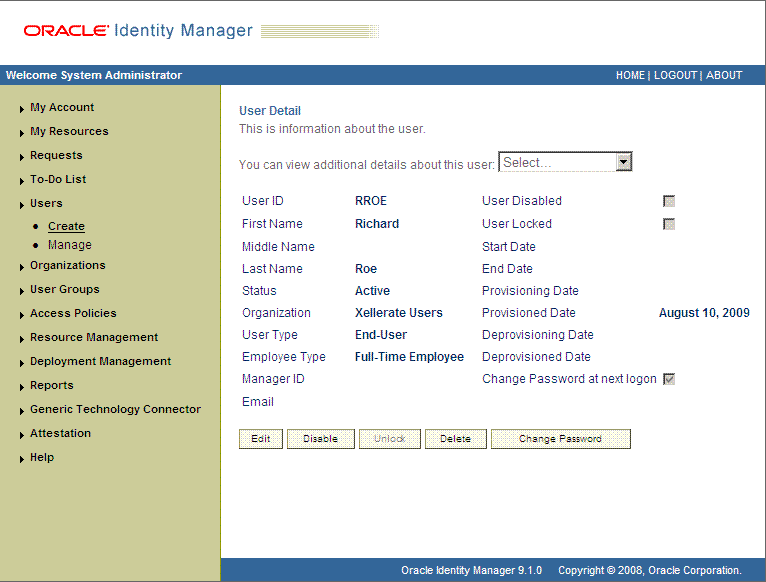
Task: Open Help menu item
Action: (42, 456)
